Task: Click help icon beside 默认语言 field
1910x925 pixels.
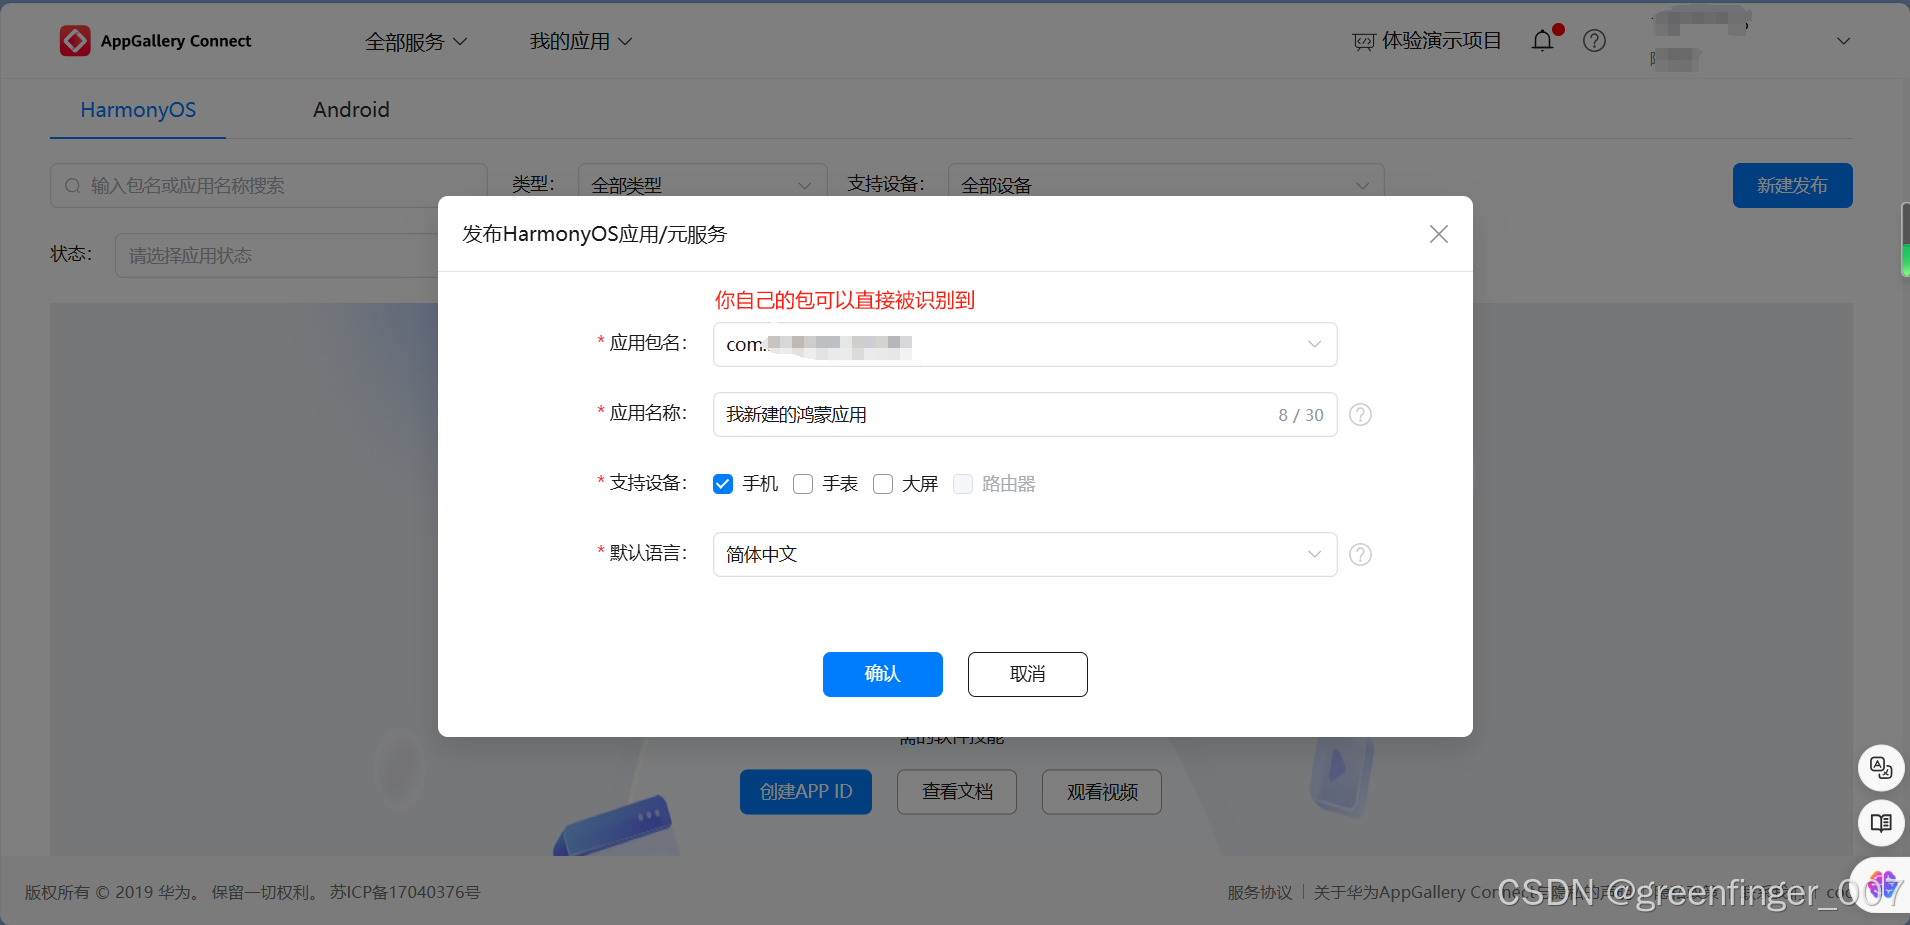Action: (x=1360, y=554)
